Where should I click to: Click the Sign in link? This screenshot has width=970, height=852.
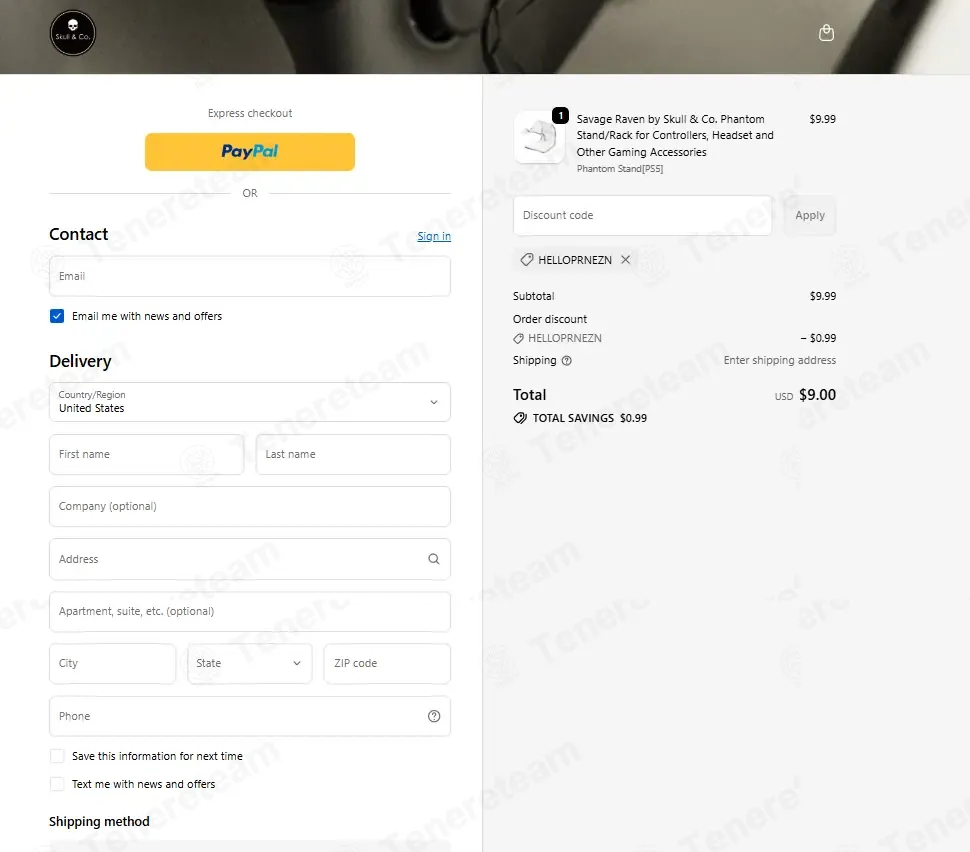tap(434, 236)
